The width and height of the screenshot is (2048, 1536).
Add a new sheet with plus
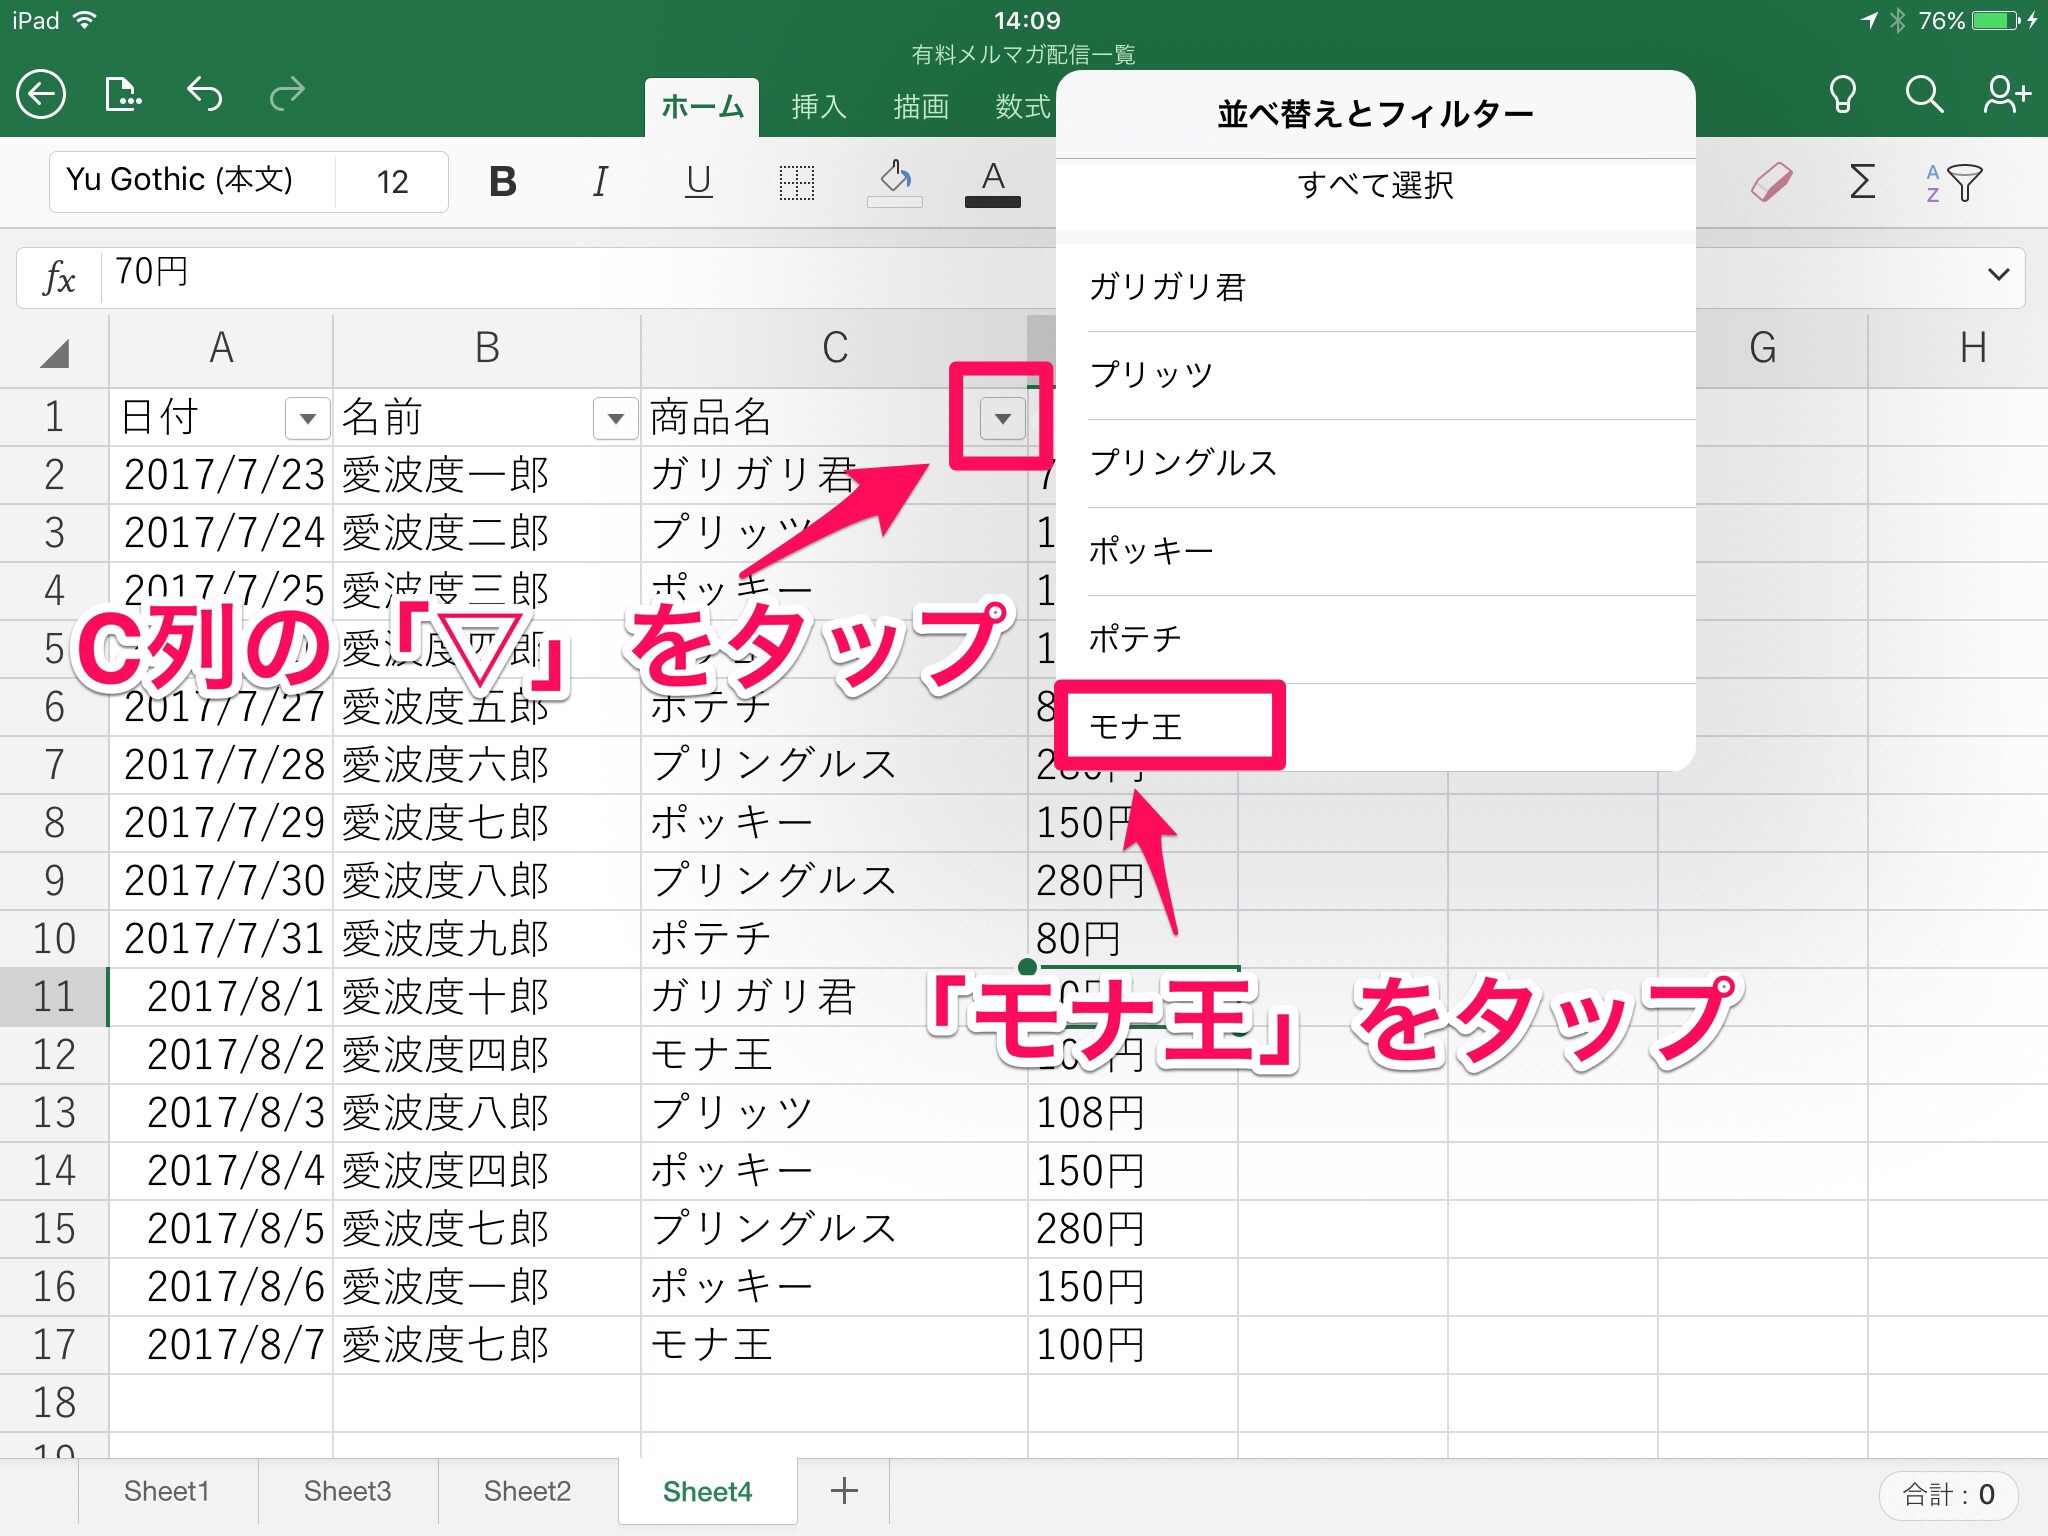[844, 1491]
